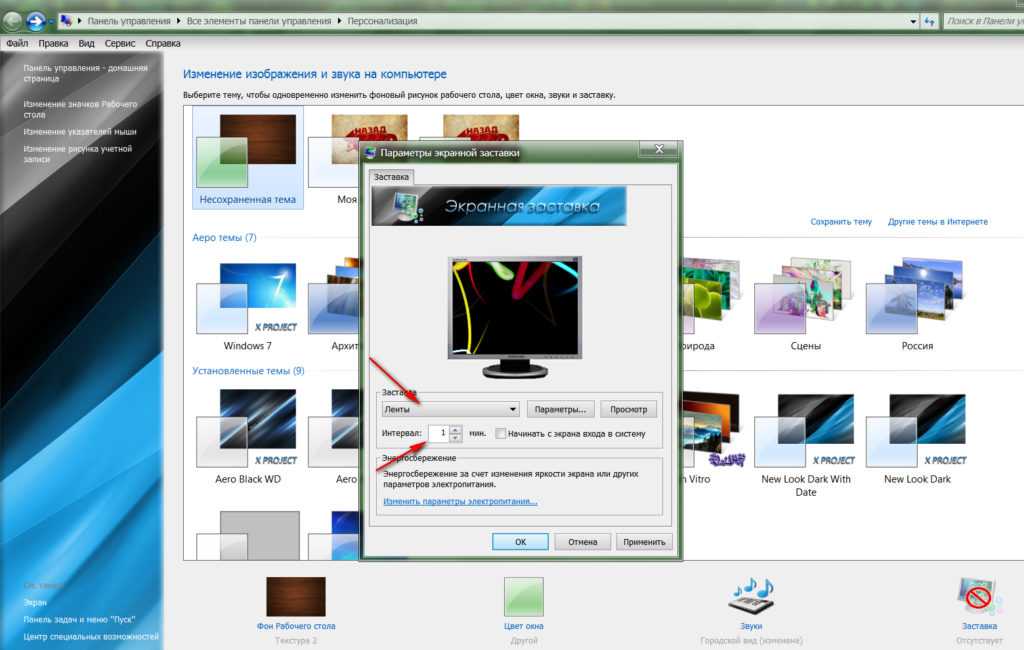The image size is (1024, 650).
Task: Enable 'Начинать с экрана входа в систему' checkbox
Action: (500, 434)
